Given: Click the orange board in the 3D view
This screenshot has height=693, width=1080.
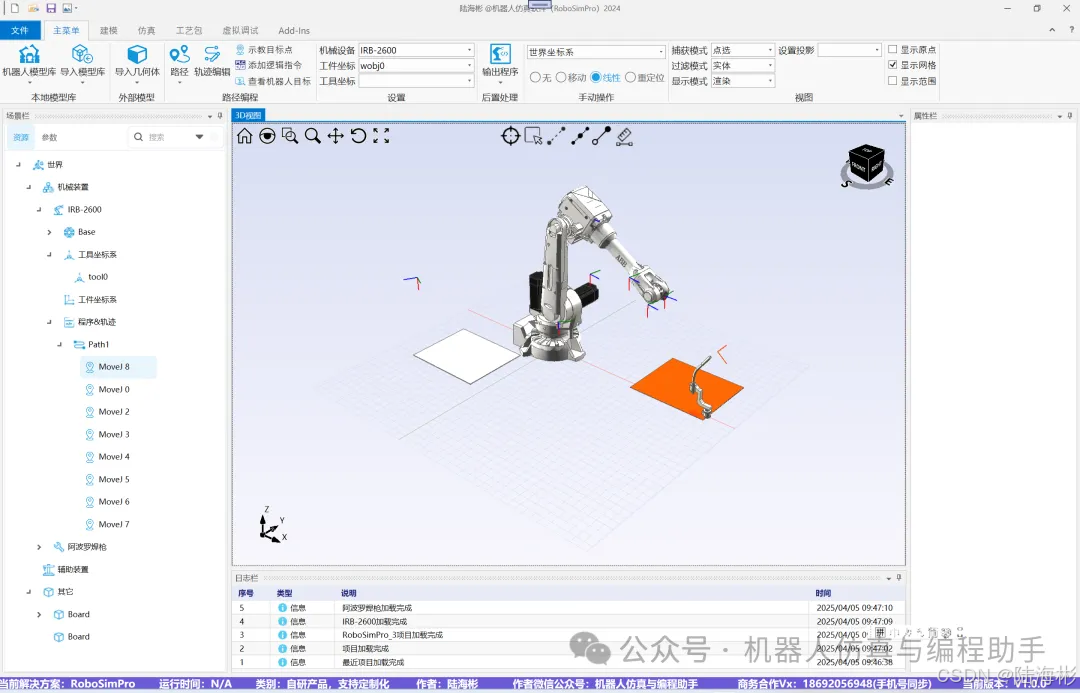Looking at the screenshot, I should pos(668,386).
